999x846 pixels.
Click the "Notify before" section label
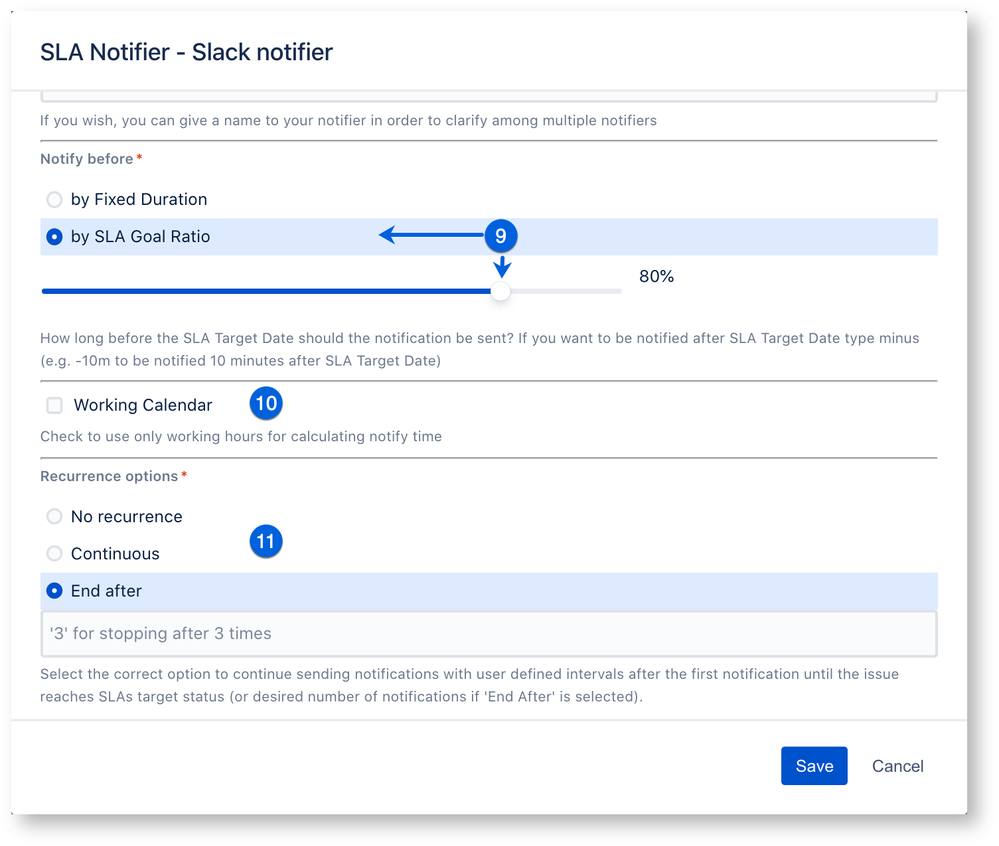(x=85, y=158)
